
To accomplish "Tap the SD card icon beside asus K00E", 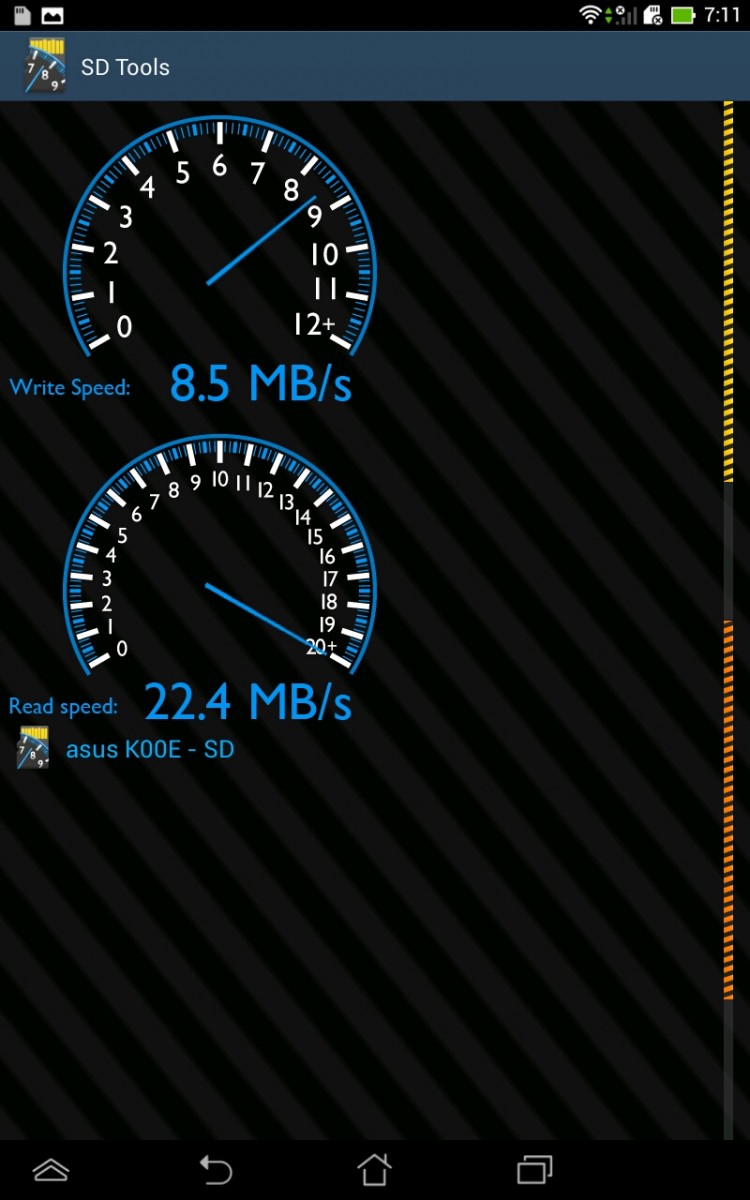I will (x=33, y=748).
